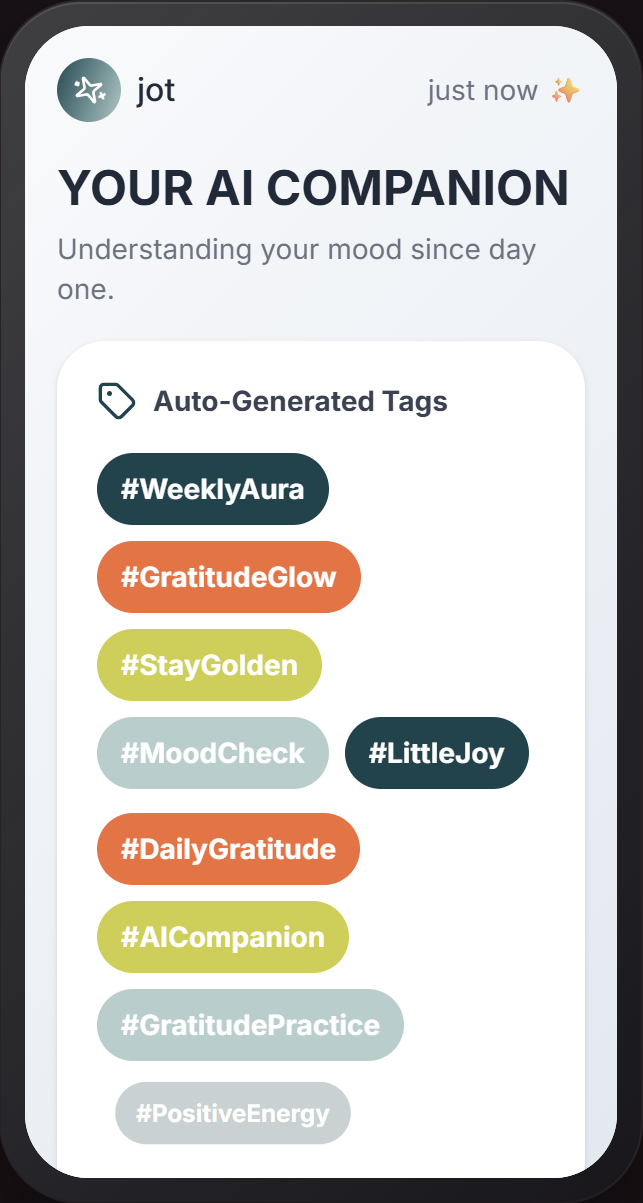Tap the #GratitudePractice tag chip
This screenshot has height=1203, width=643.
coord(250,1025)
